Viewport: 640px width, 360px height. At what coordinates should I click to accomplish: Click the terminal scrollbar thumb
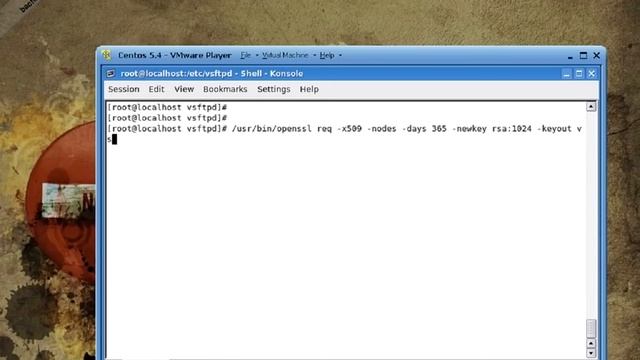coord(591,329)
